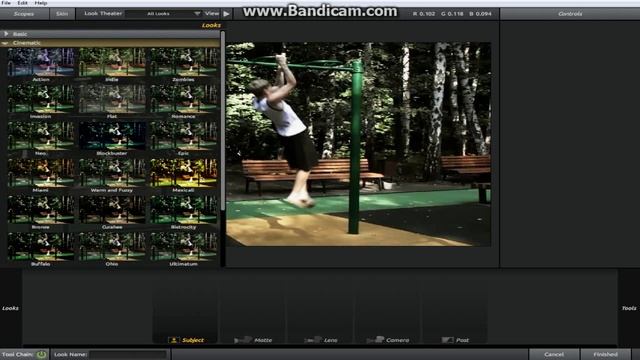Click the Post tool chain icon
This screenshot has width=640, height=360.
[448, 340]
